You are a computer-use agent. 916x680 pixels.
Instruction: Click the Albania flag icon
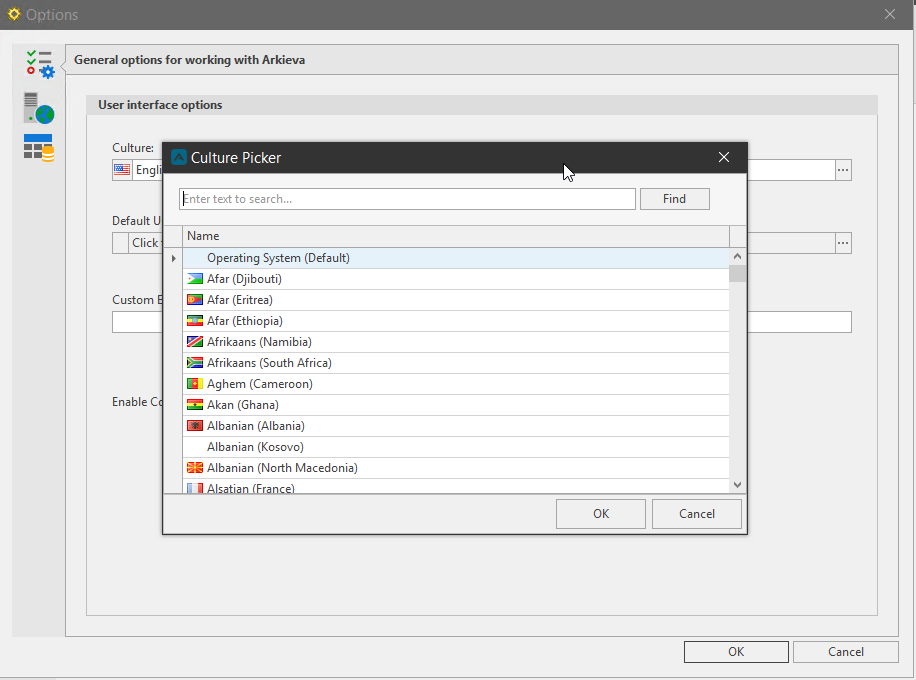[x=195, y=426]
